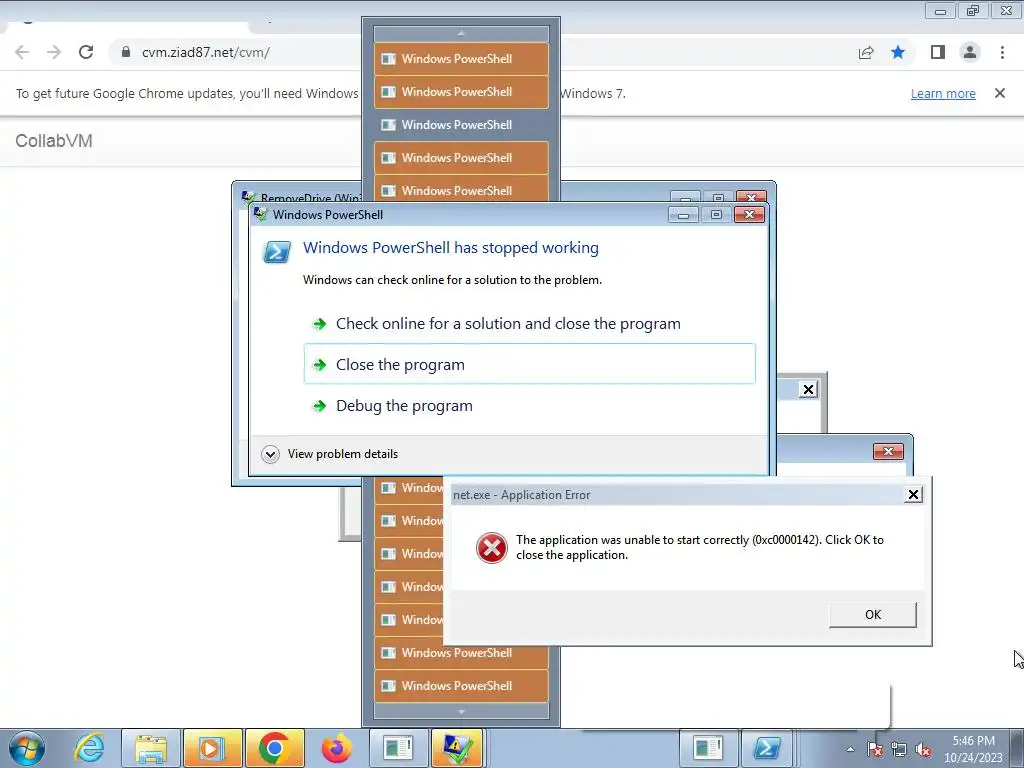Click OK in net.exe Application Error
1024x768 pixels.
(x=872, y=615)
